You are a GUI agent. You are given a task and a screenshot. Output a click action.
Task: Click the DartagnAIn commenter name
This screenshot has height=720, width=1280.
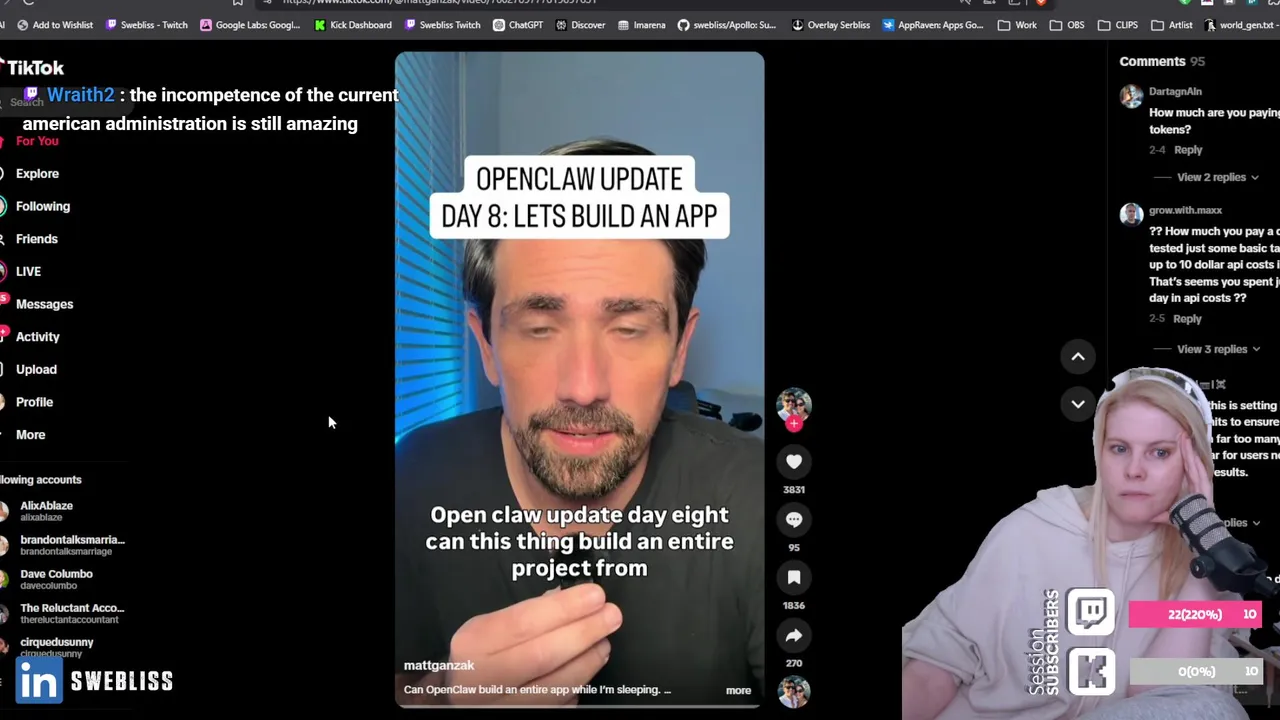pos(1175,91)
